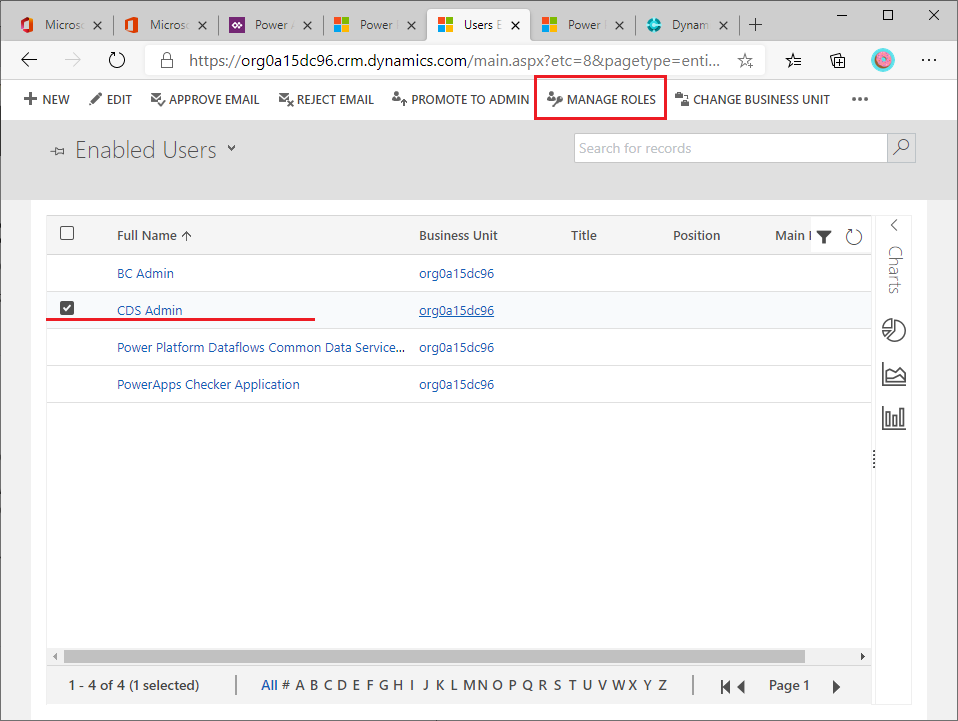Open browser Collections

[838, 60]
